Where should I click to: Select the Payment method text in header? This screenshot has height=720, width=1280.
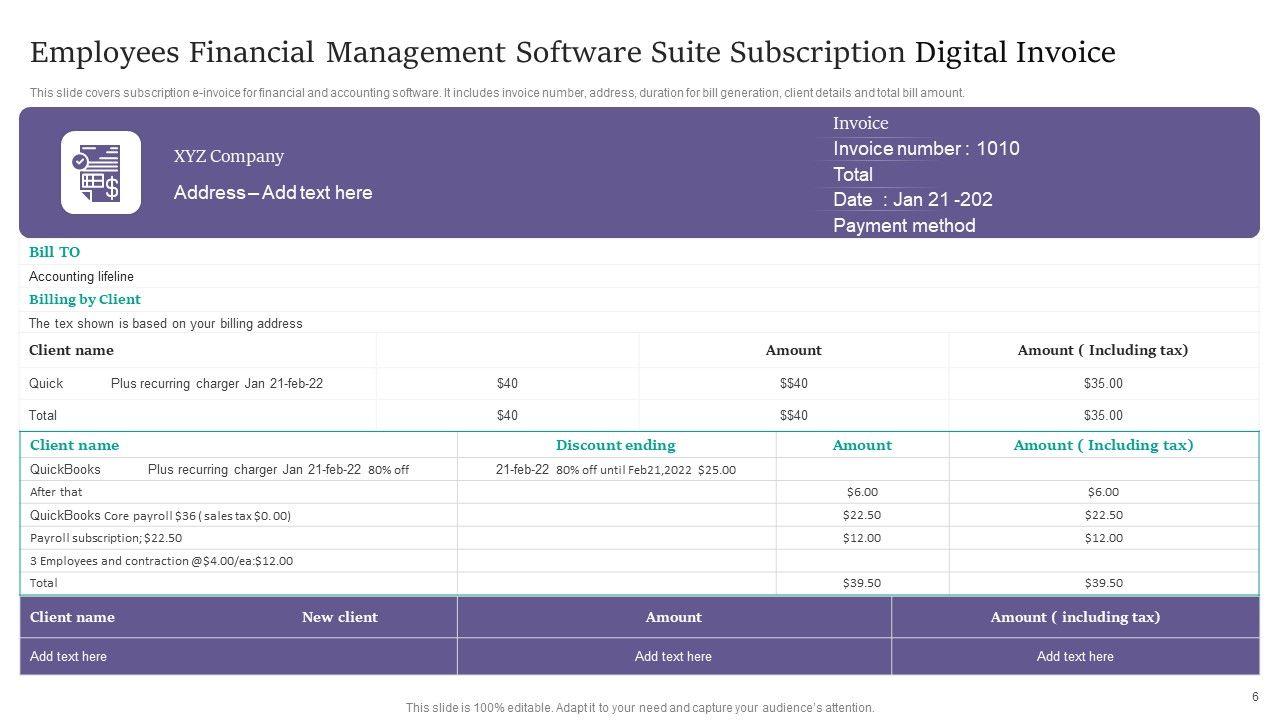904,226
